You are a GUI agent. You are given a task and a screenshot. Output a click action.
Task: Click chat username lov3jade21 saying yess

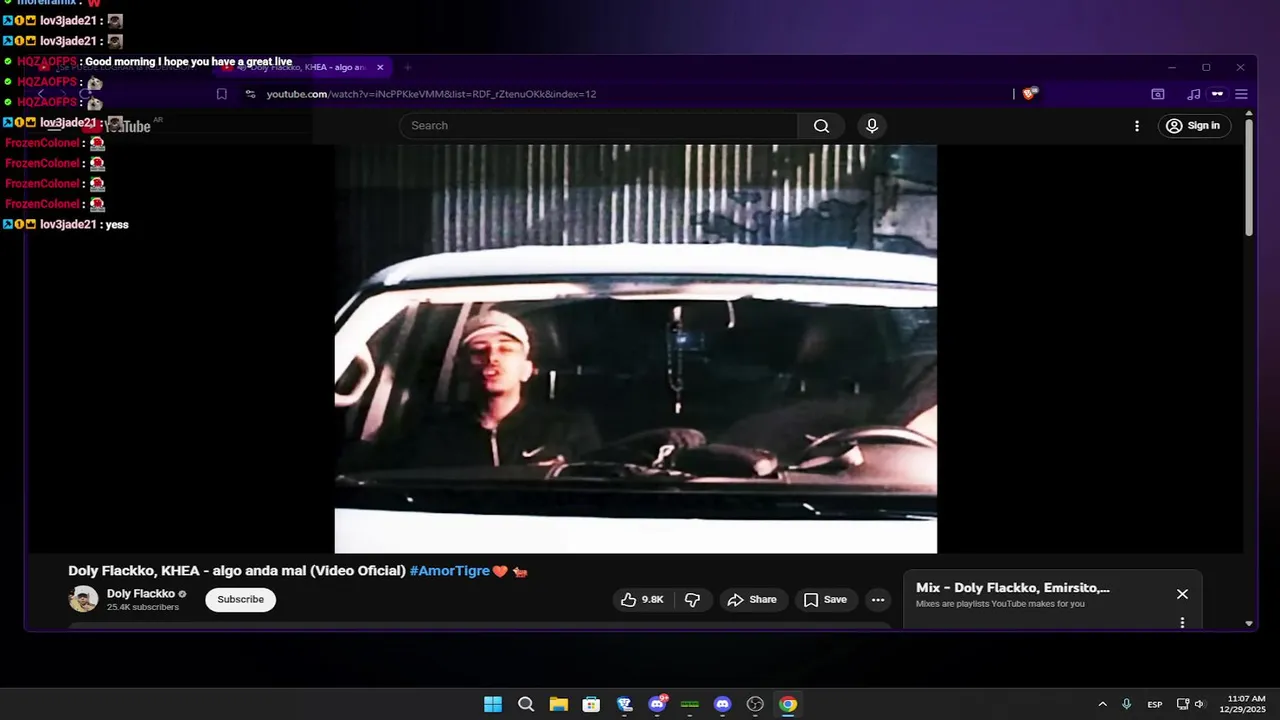(x=68, y=225)
